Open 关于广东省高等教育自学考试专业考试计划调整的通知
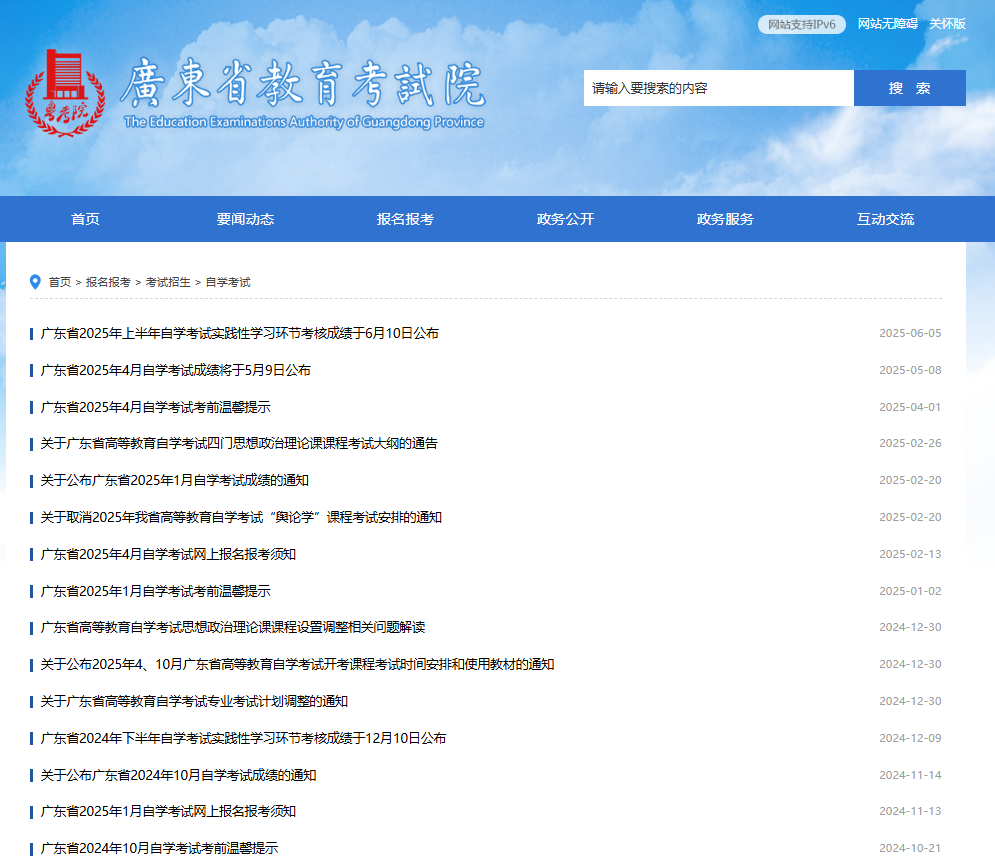995x867 pixels. tap(194, 701)
